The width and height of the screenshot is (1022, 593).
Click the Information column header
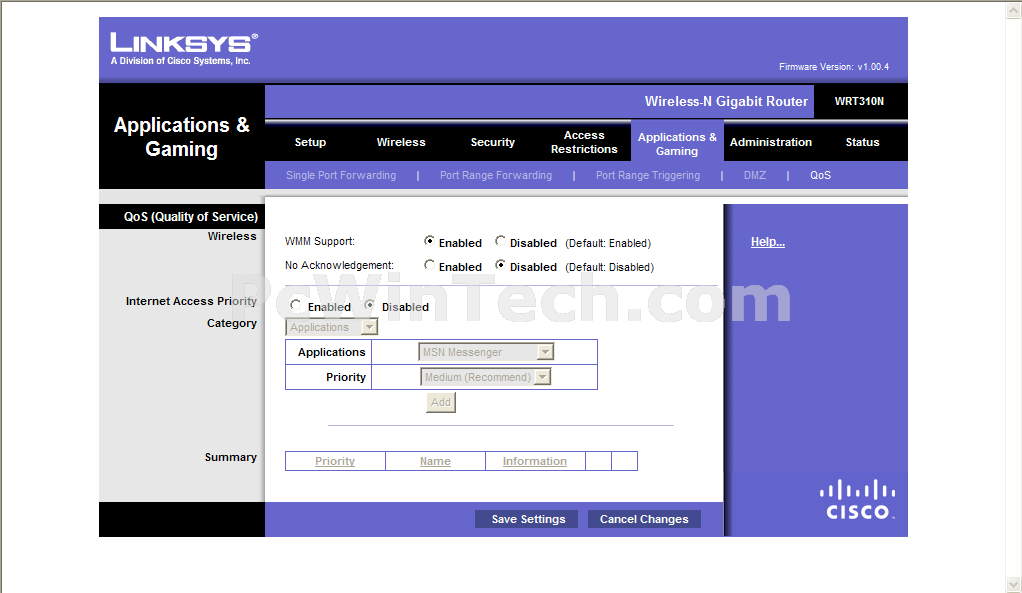(x=534, y=461)
